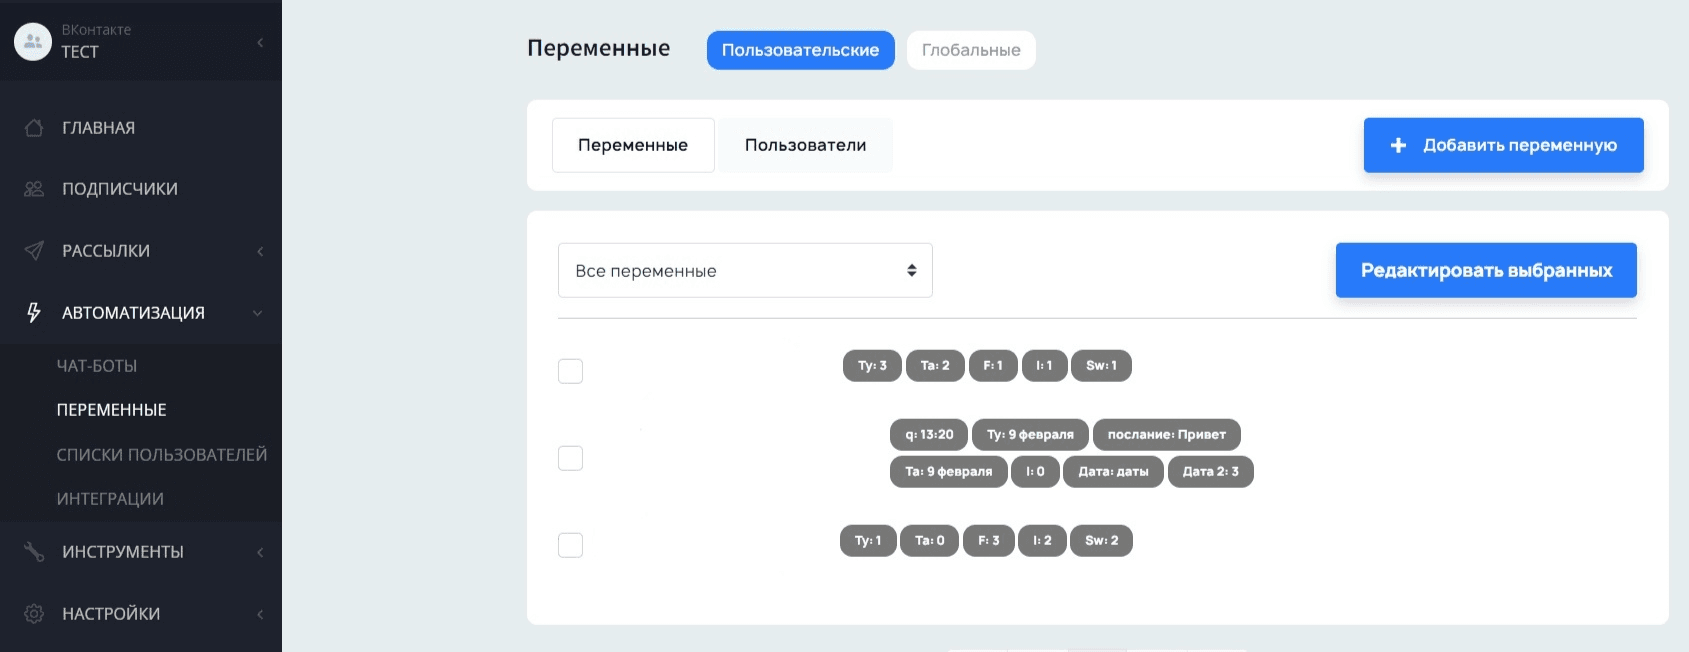The height and width of the screenshot is (652, 1689).
Task: Check the row with Ty: 3 tag
Action: point(570,371)
